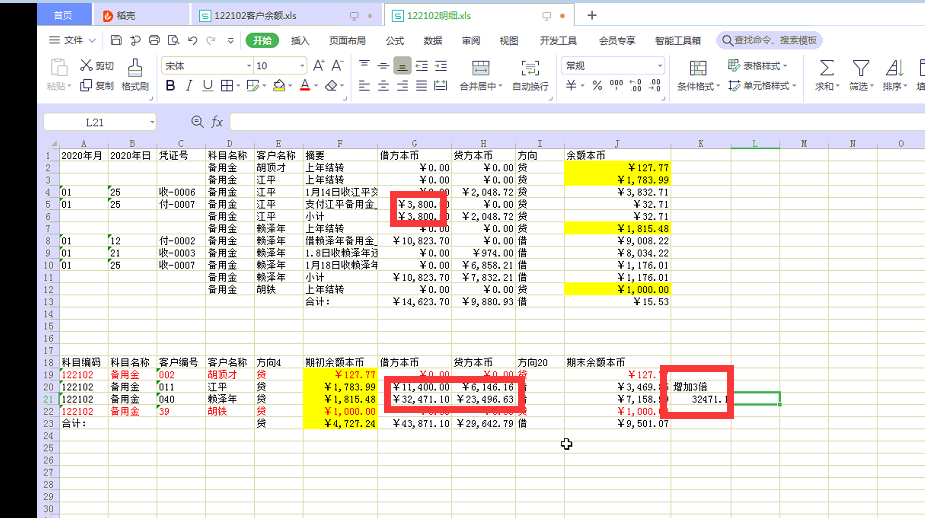Image resolution: width=925 pixels, height=518 pixels.
Task: Open the number format dropdown 常规
Action: pos(660,66)
